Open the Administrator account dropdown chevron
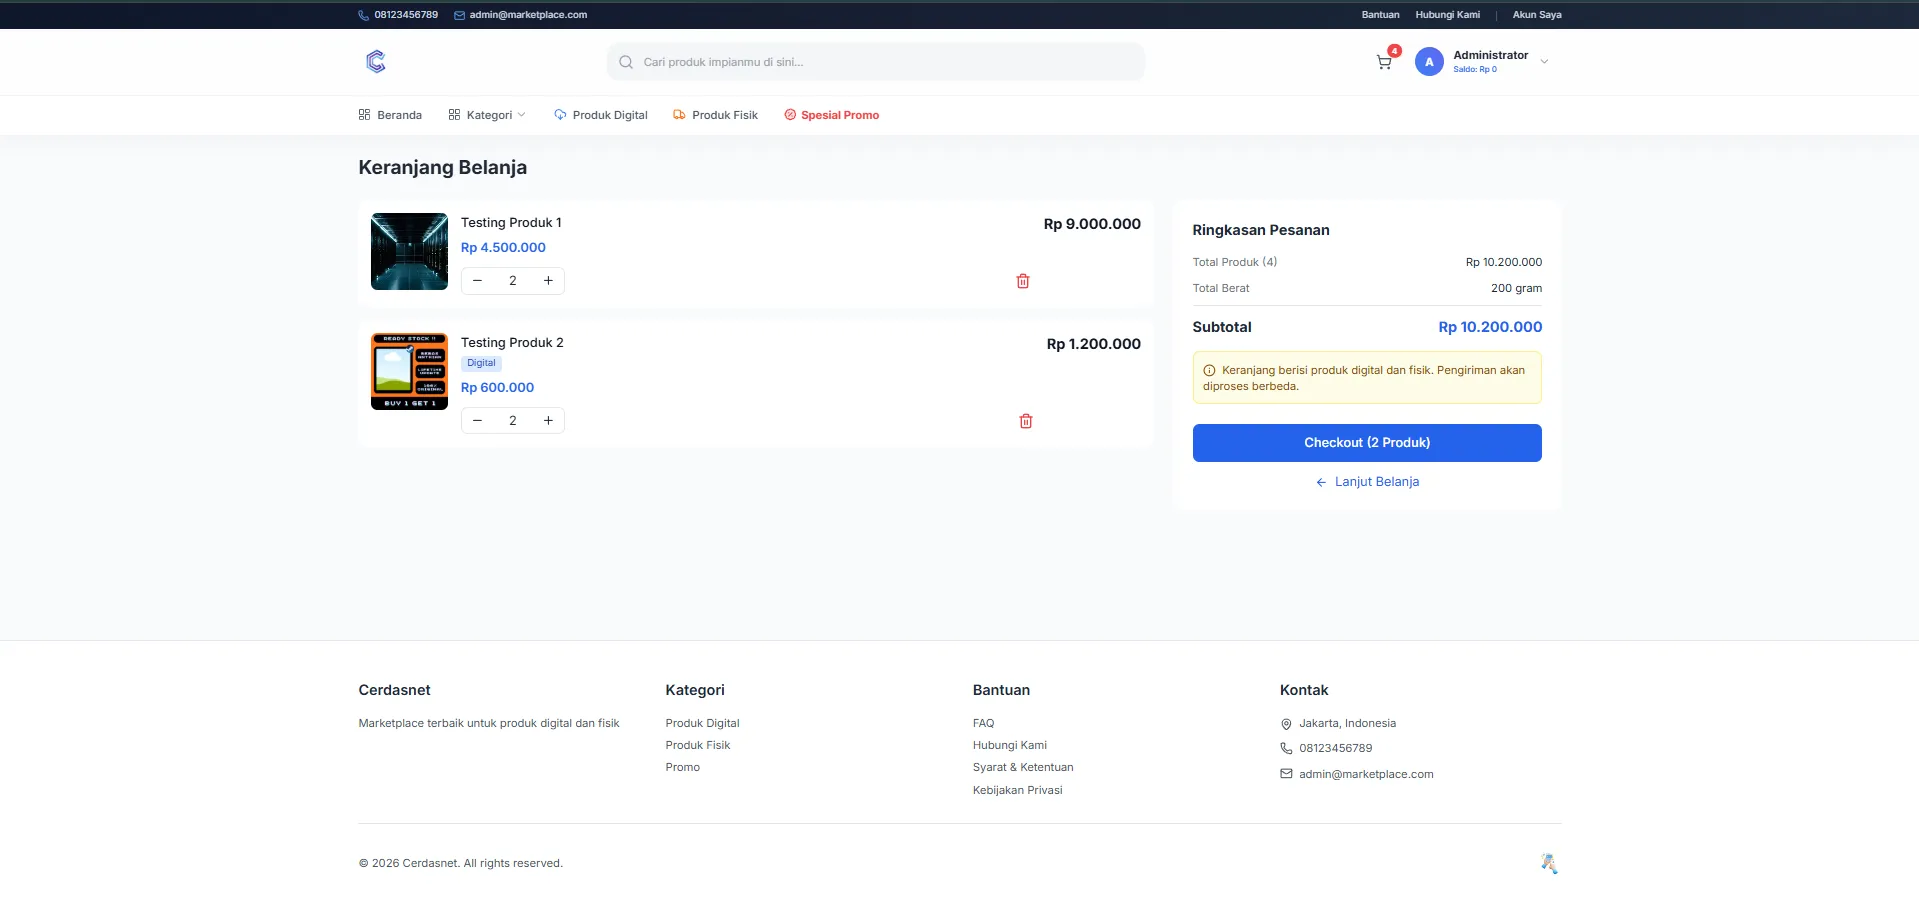The image size is (1919, 913). (1544, 62)
